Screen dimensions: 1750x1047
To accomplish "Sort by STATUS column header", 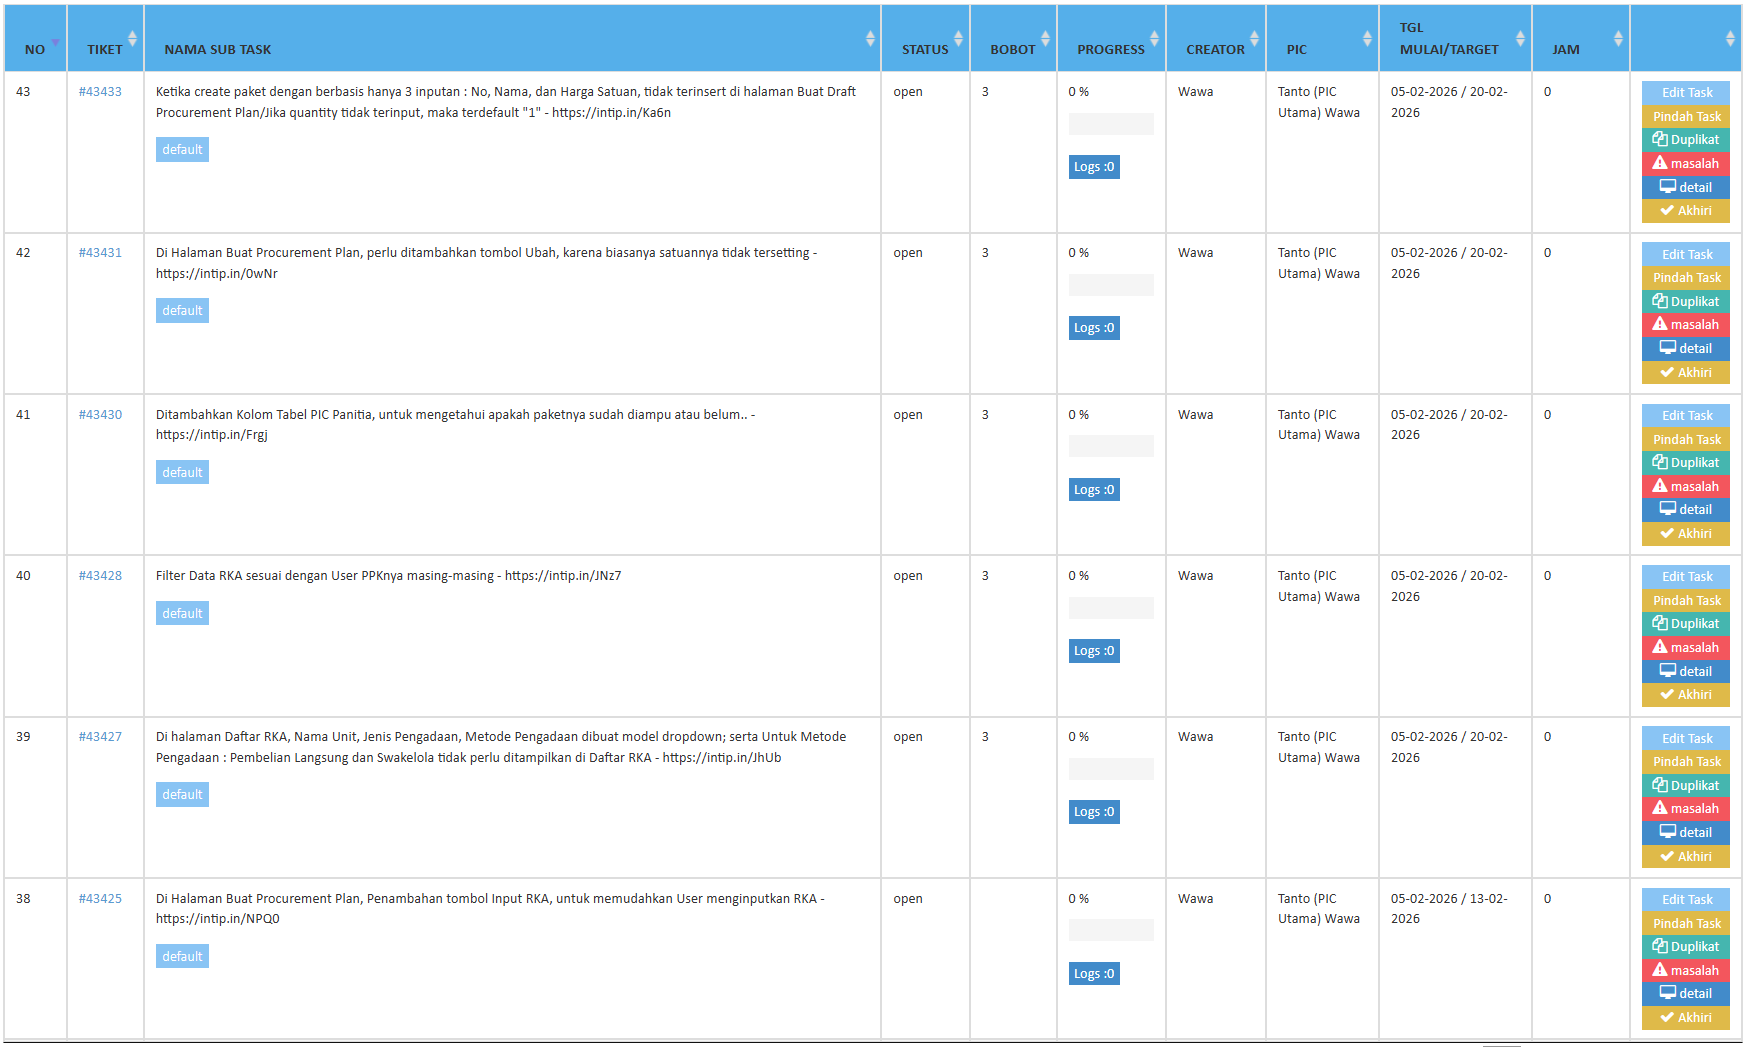I will [x=925, y=49].
